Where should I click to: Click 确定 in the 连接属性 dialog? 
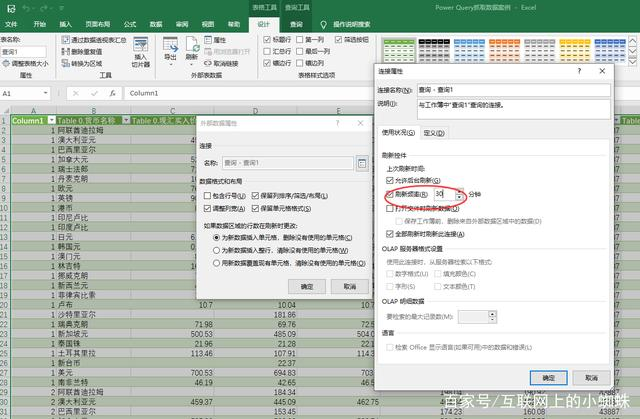coord(549,377)
